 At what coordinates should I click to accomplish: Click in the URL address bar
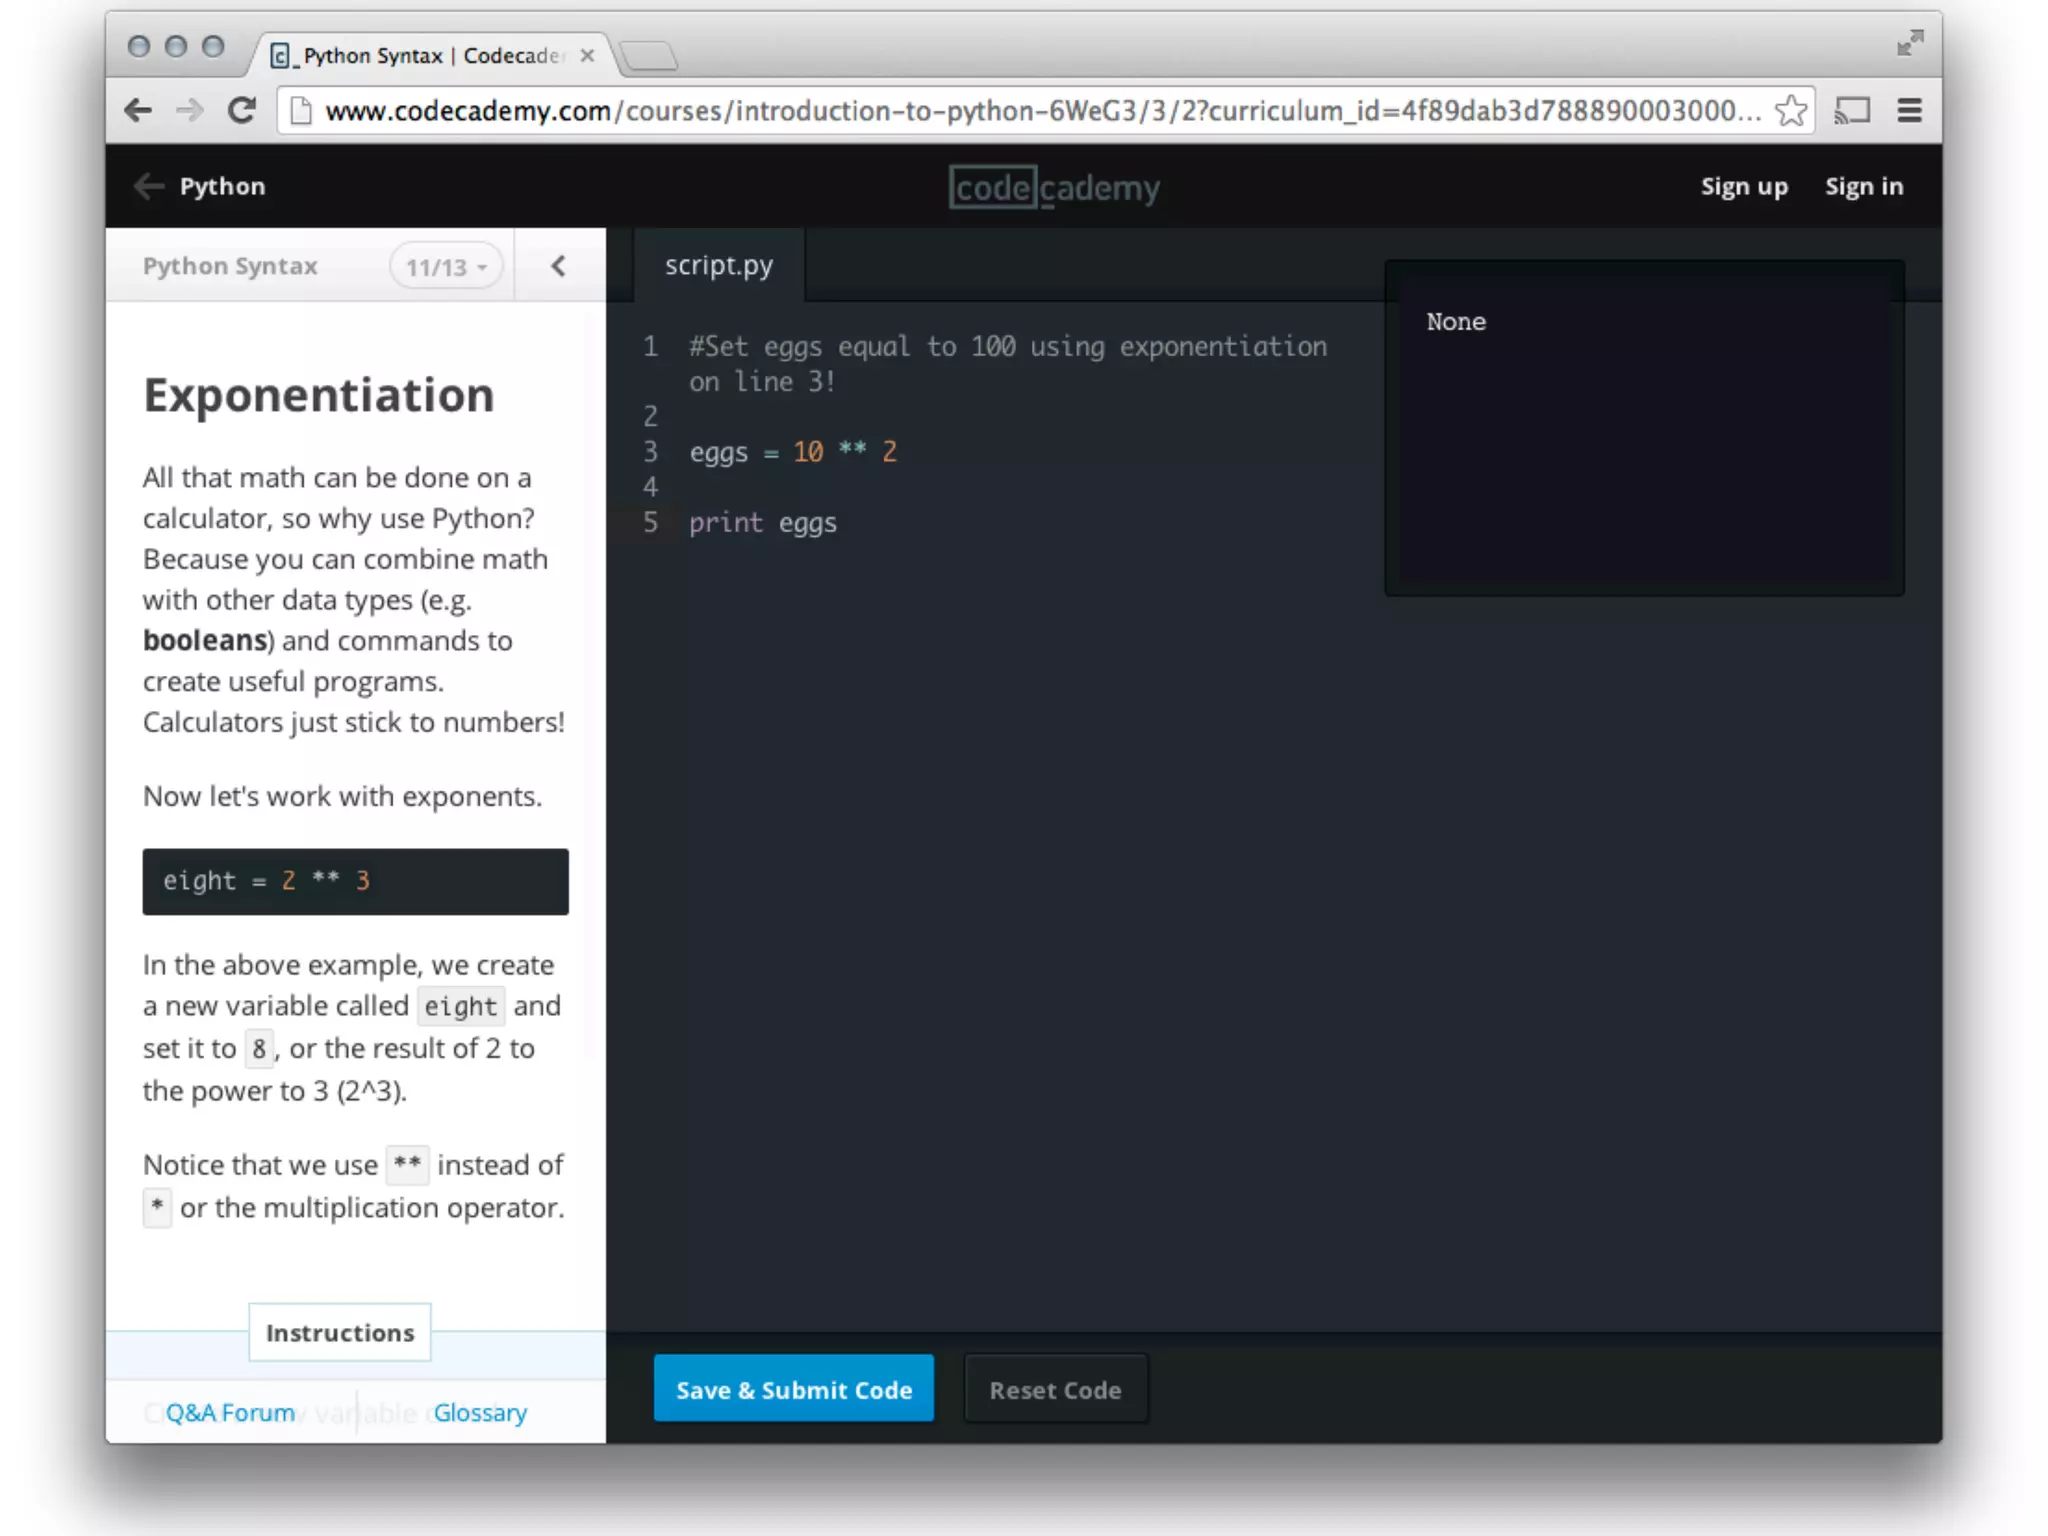pyautogui.click(x=1040, y=110)
